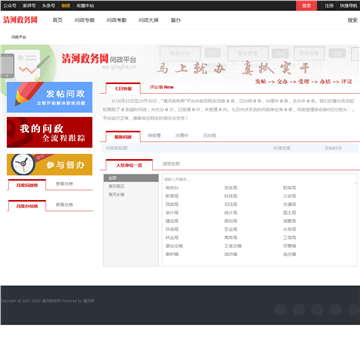
Task: Click the 城管局 unit
Action: point(289,221)
